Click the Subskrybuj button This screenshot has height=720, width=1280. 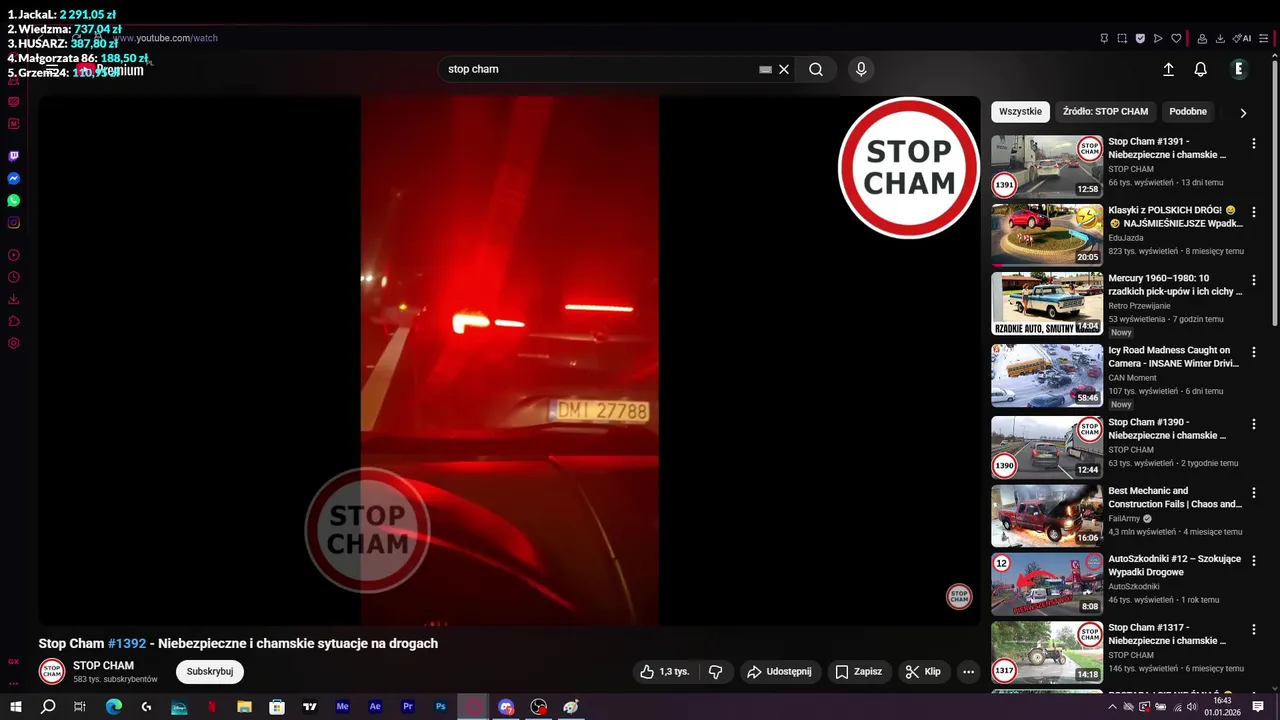[x=210, y=672]
